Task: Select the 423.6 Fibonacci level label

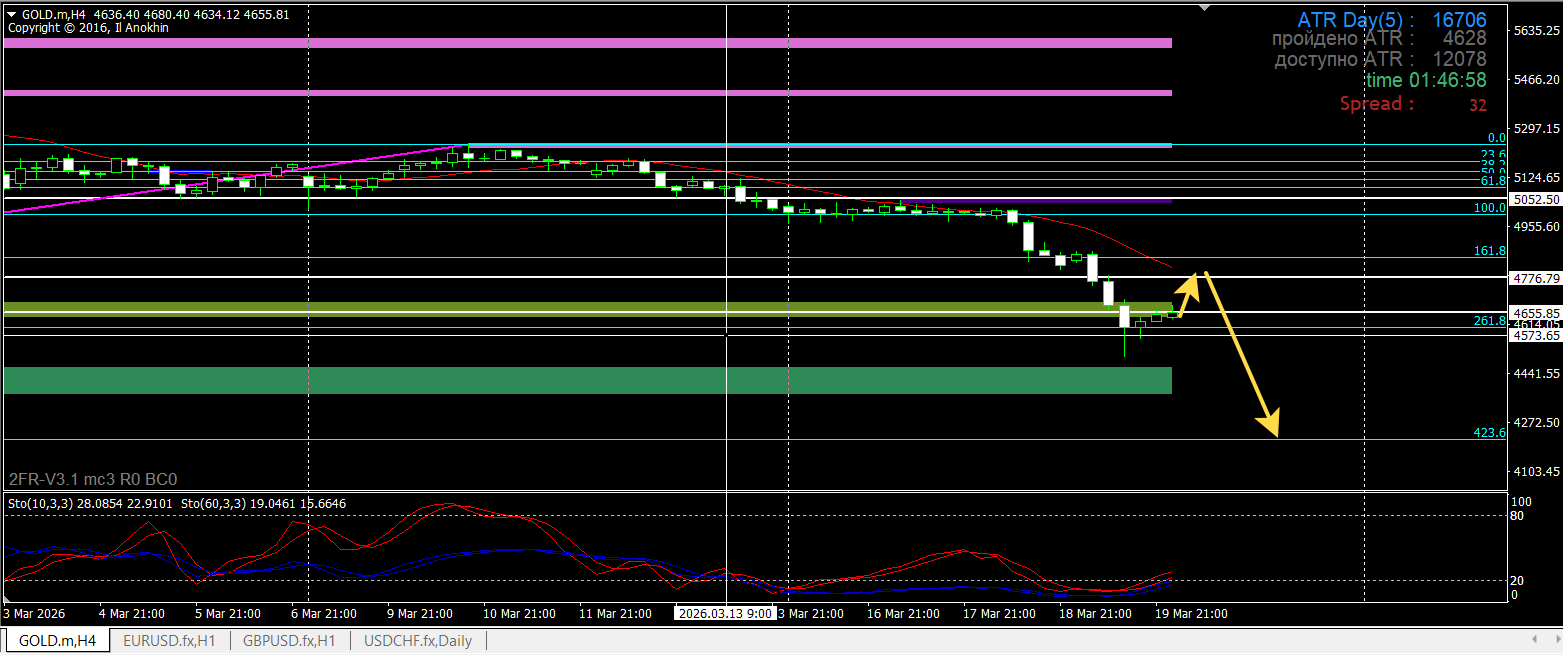Action: coord(1491,433)
